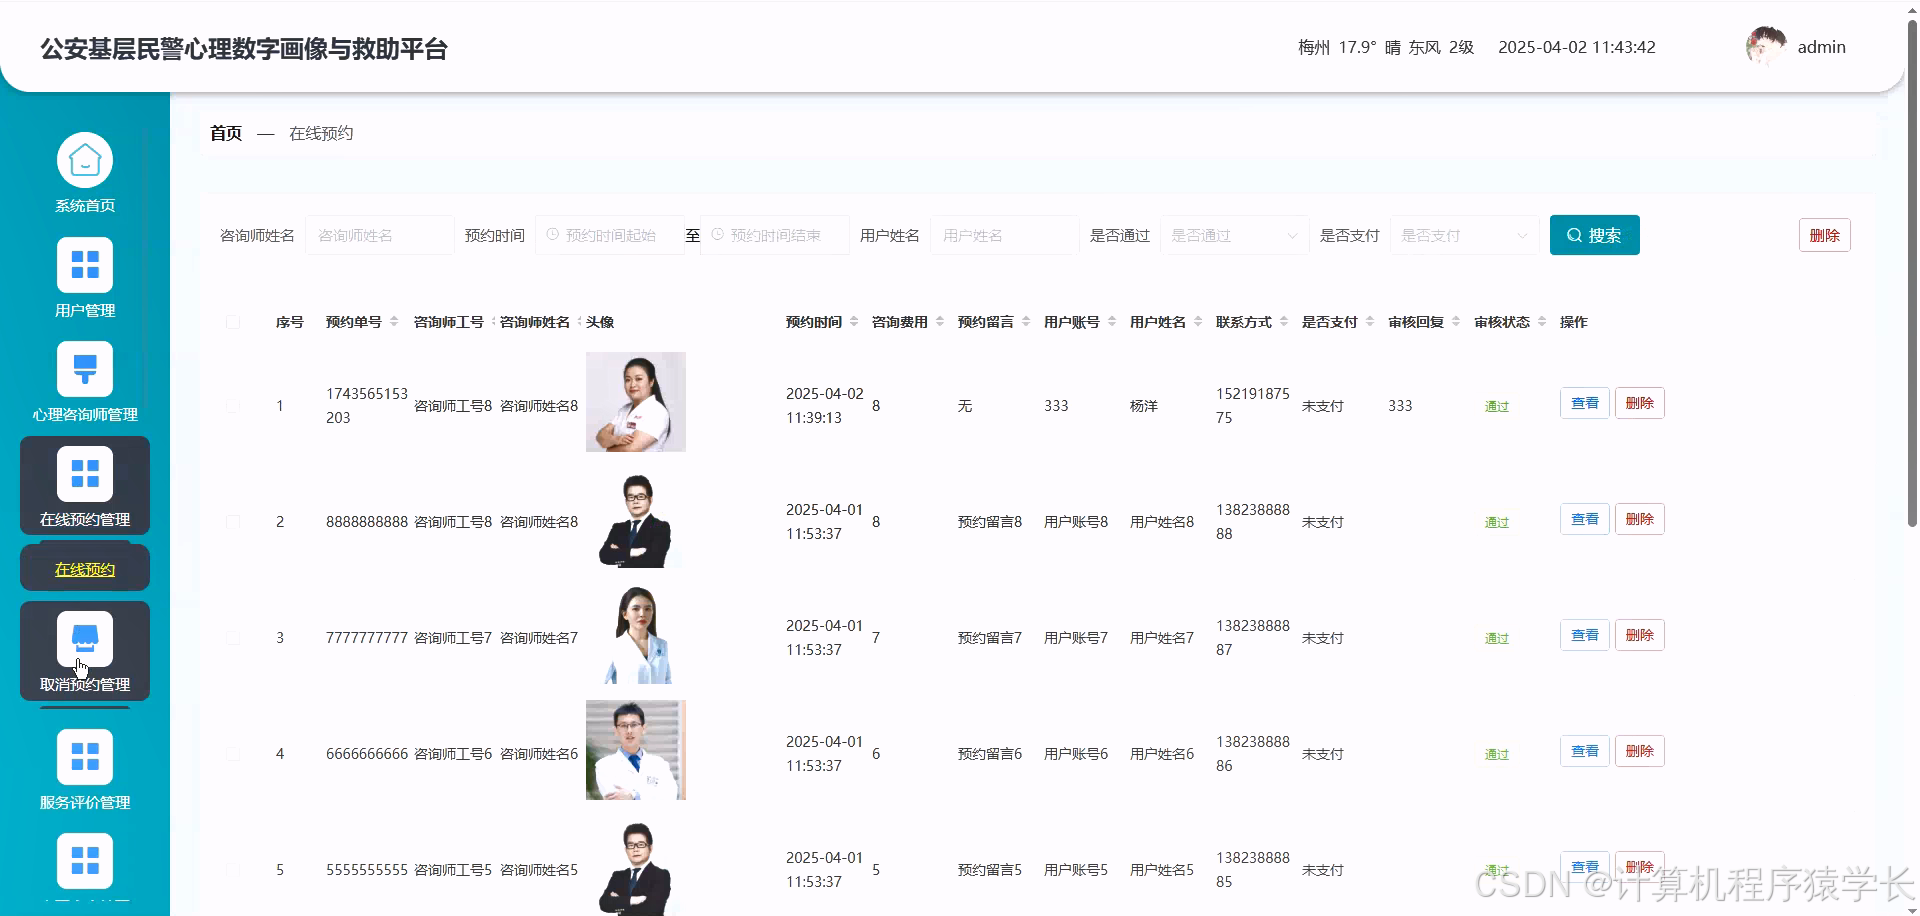Sort the 预约时间 column ascending
This screenshot has height=916, width=1920.
pos(855,316)
